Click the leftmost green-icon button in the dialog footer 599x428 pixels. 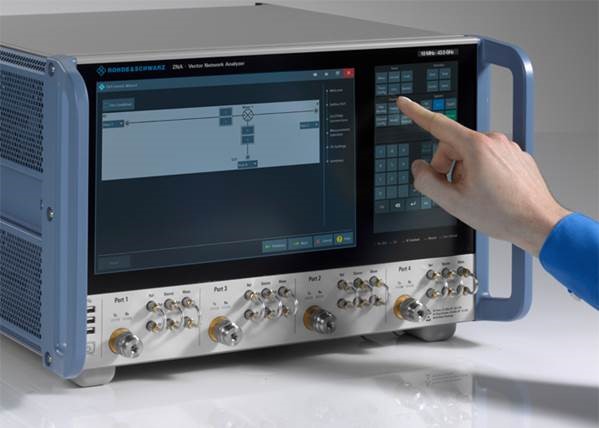[x=275, y=246]
